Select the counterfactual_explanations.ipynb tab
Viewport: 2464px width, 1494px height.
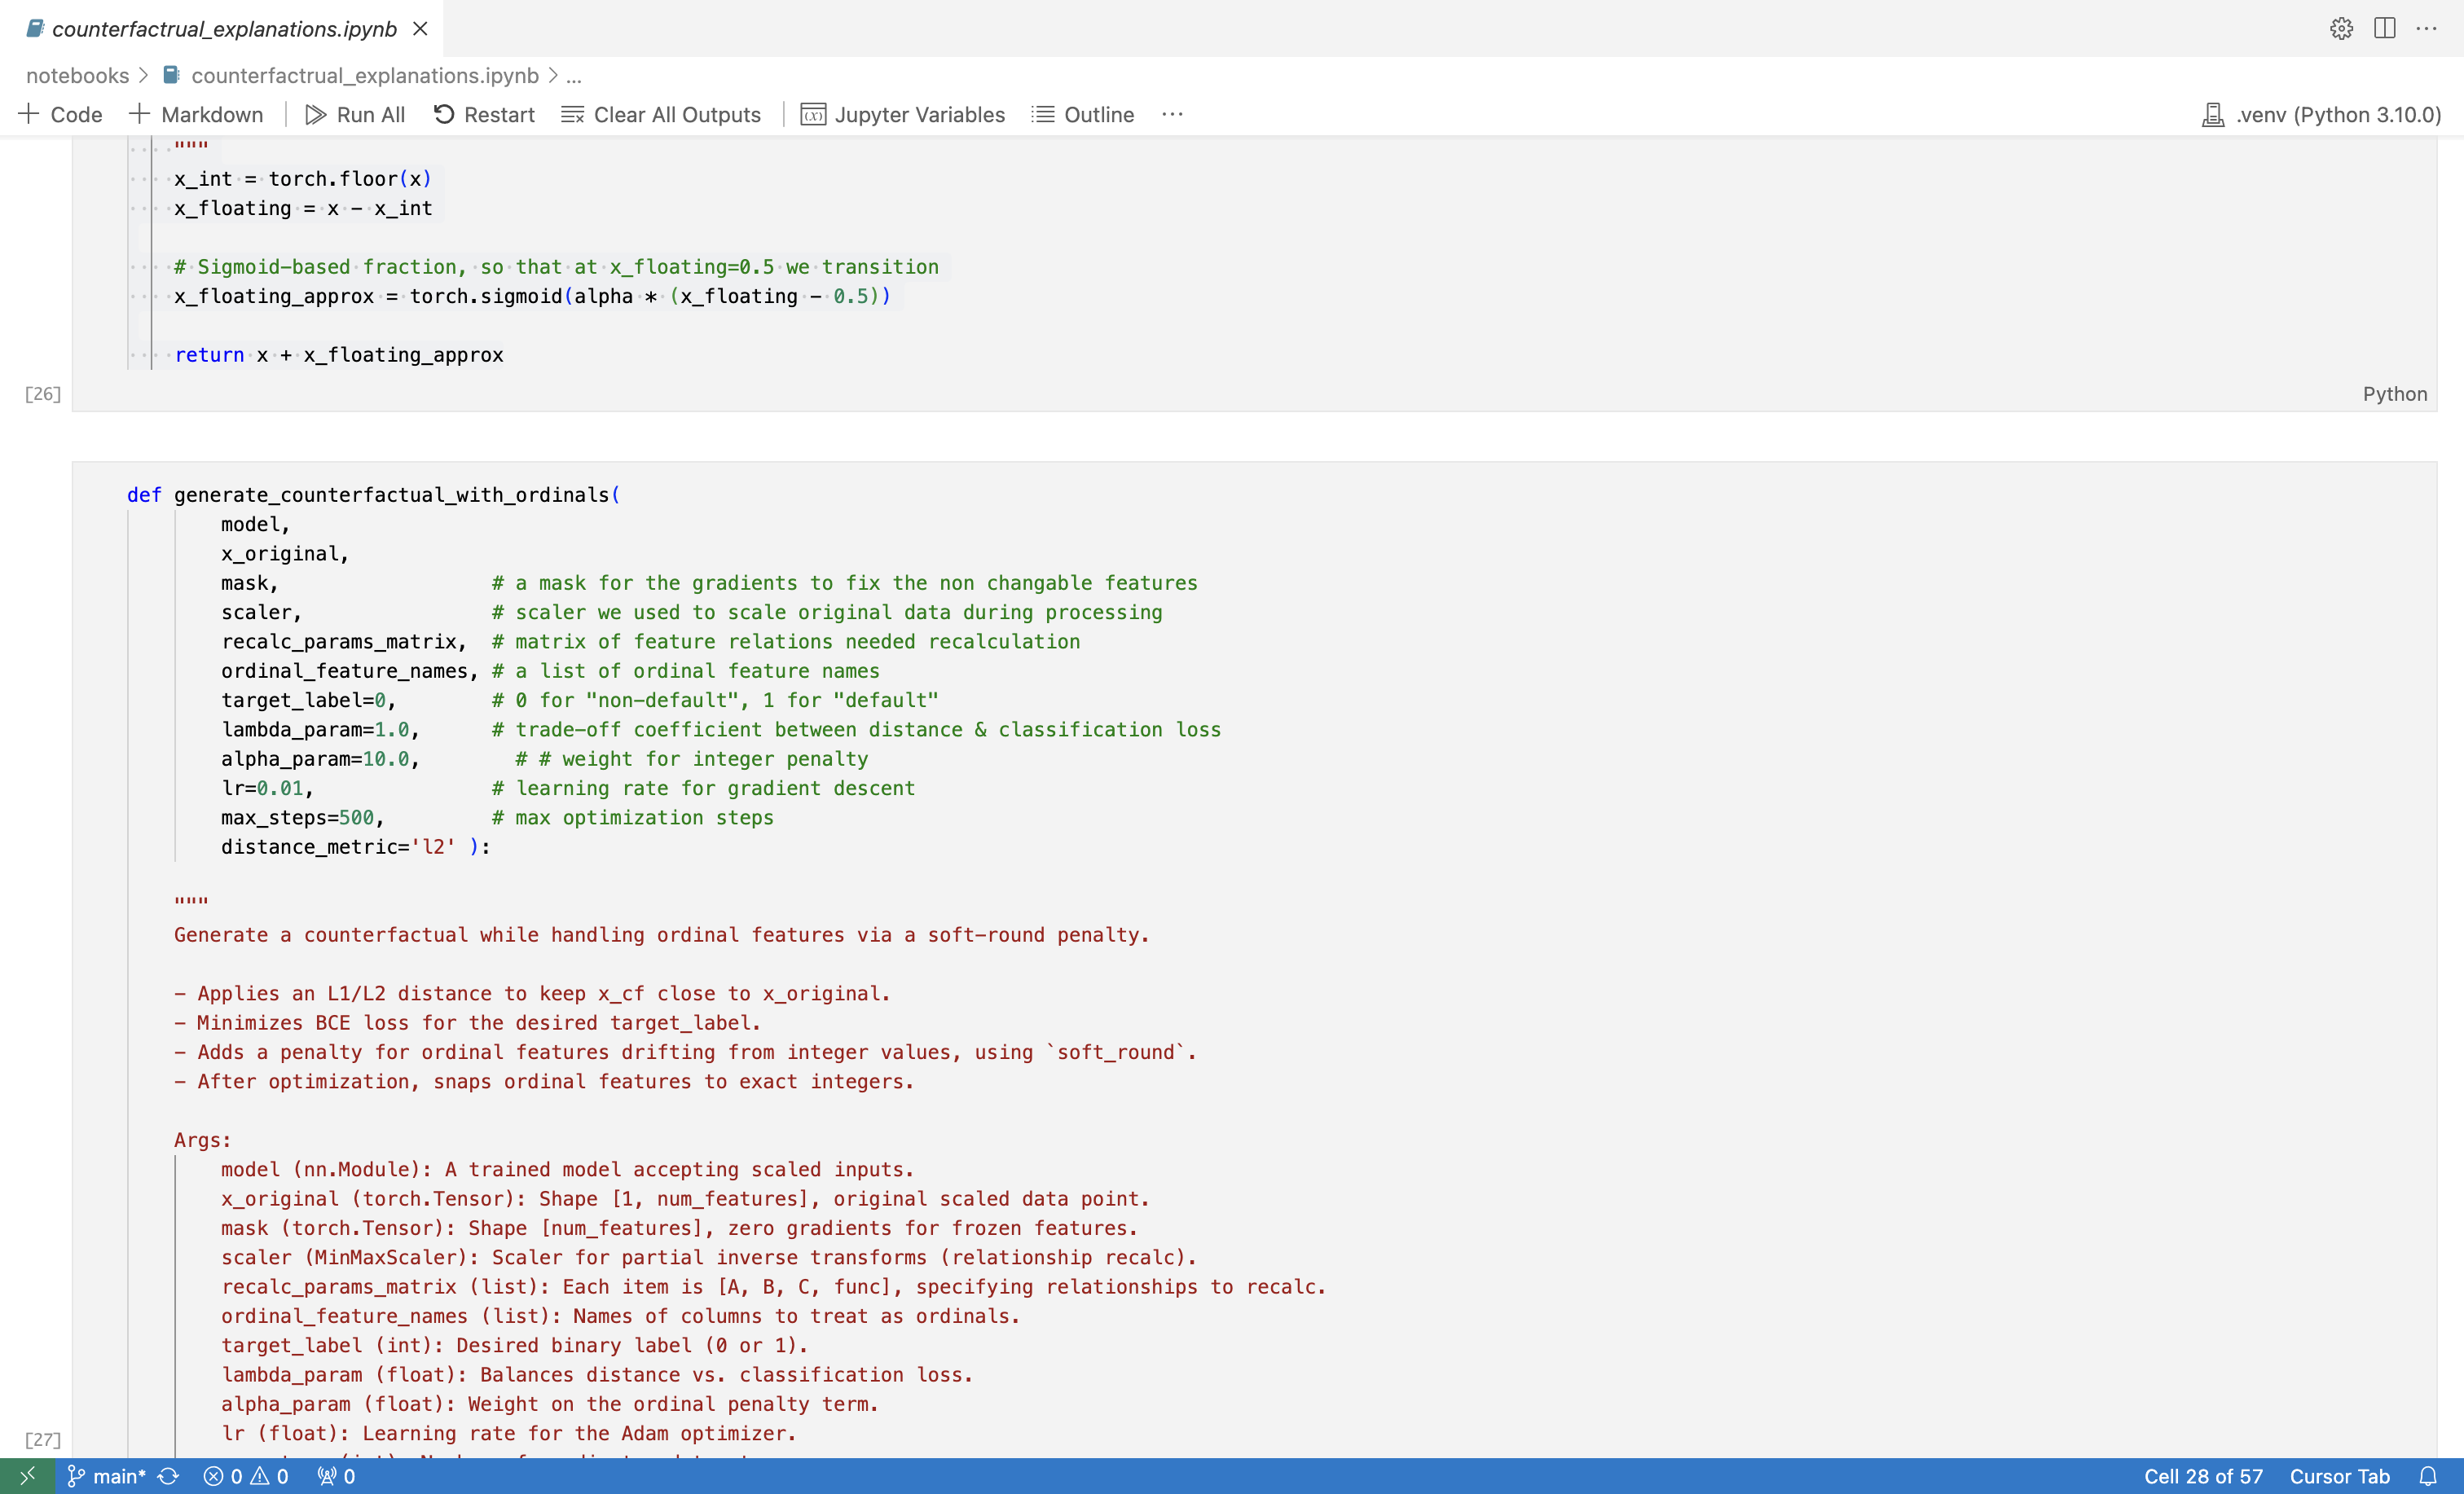(224, 29)
